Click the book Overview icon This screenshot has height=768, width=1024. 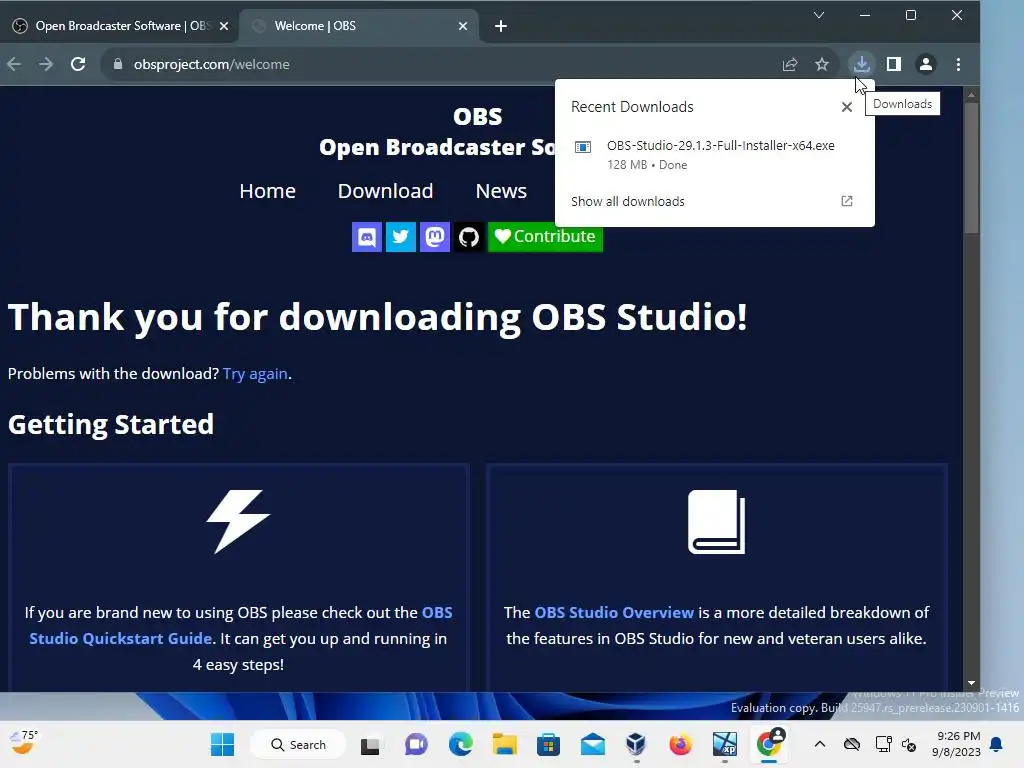point(716,521)
